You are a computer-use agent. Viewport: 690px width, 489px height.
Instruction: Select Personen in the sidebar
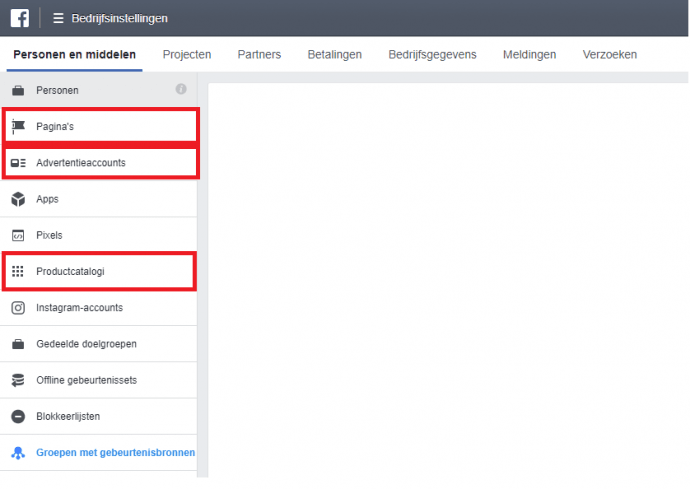point(99,90)
